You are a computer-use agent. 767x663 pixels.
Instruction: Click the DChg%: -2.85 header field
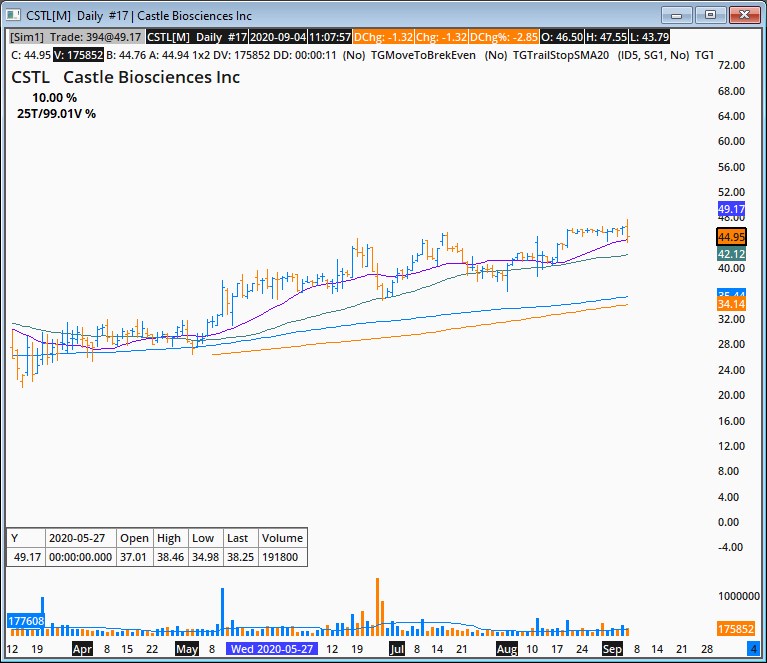pyautogui.click(x=504, y=37)
